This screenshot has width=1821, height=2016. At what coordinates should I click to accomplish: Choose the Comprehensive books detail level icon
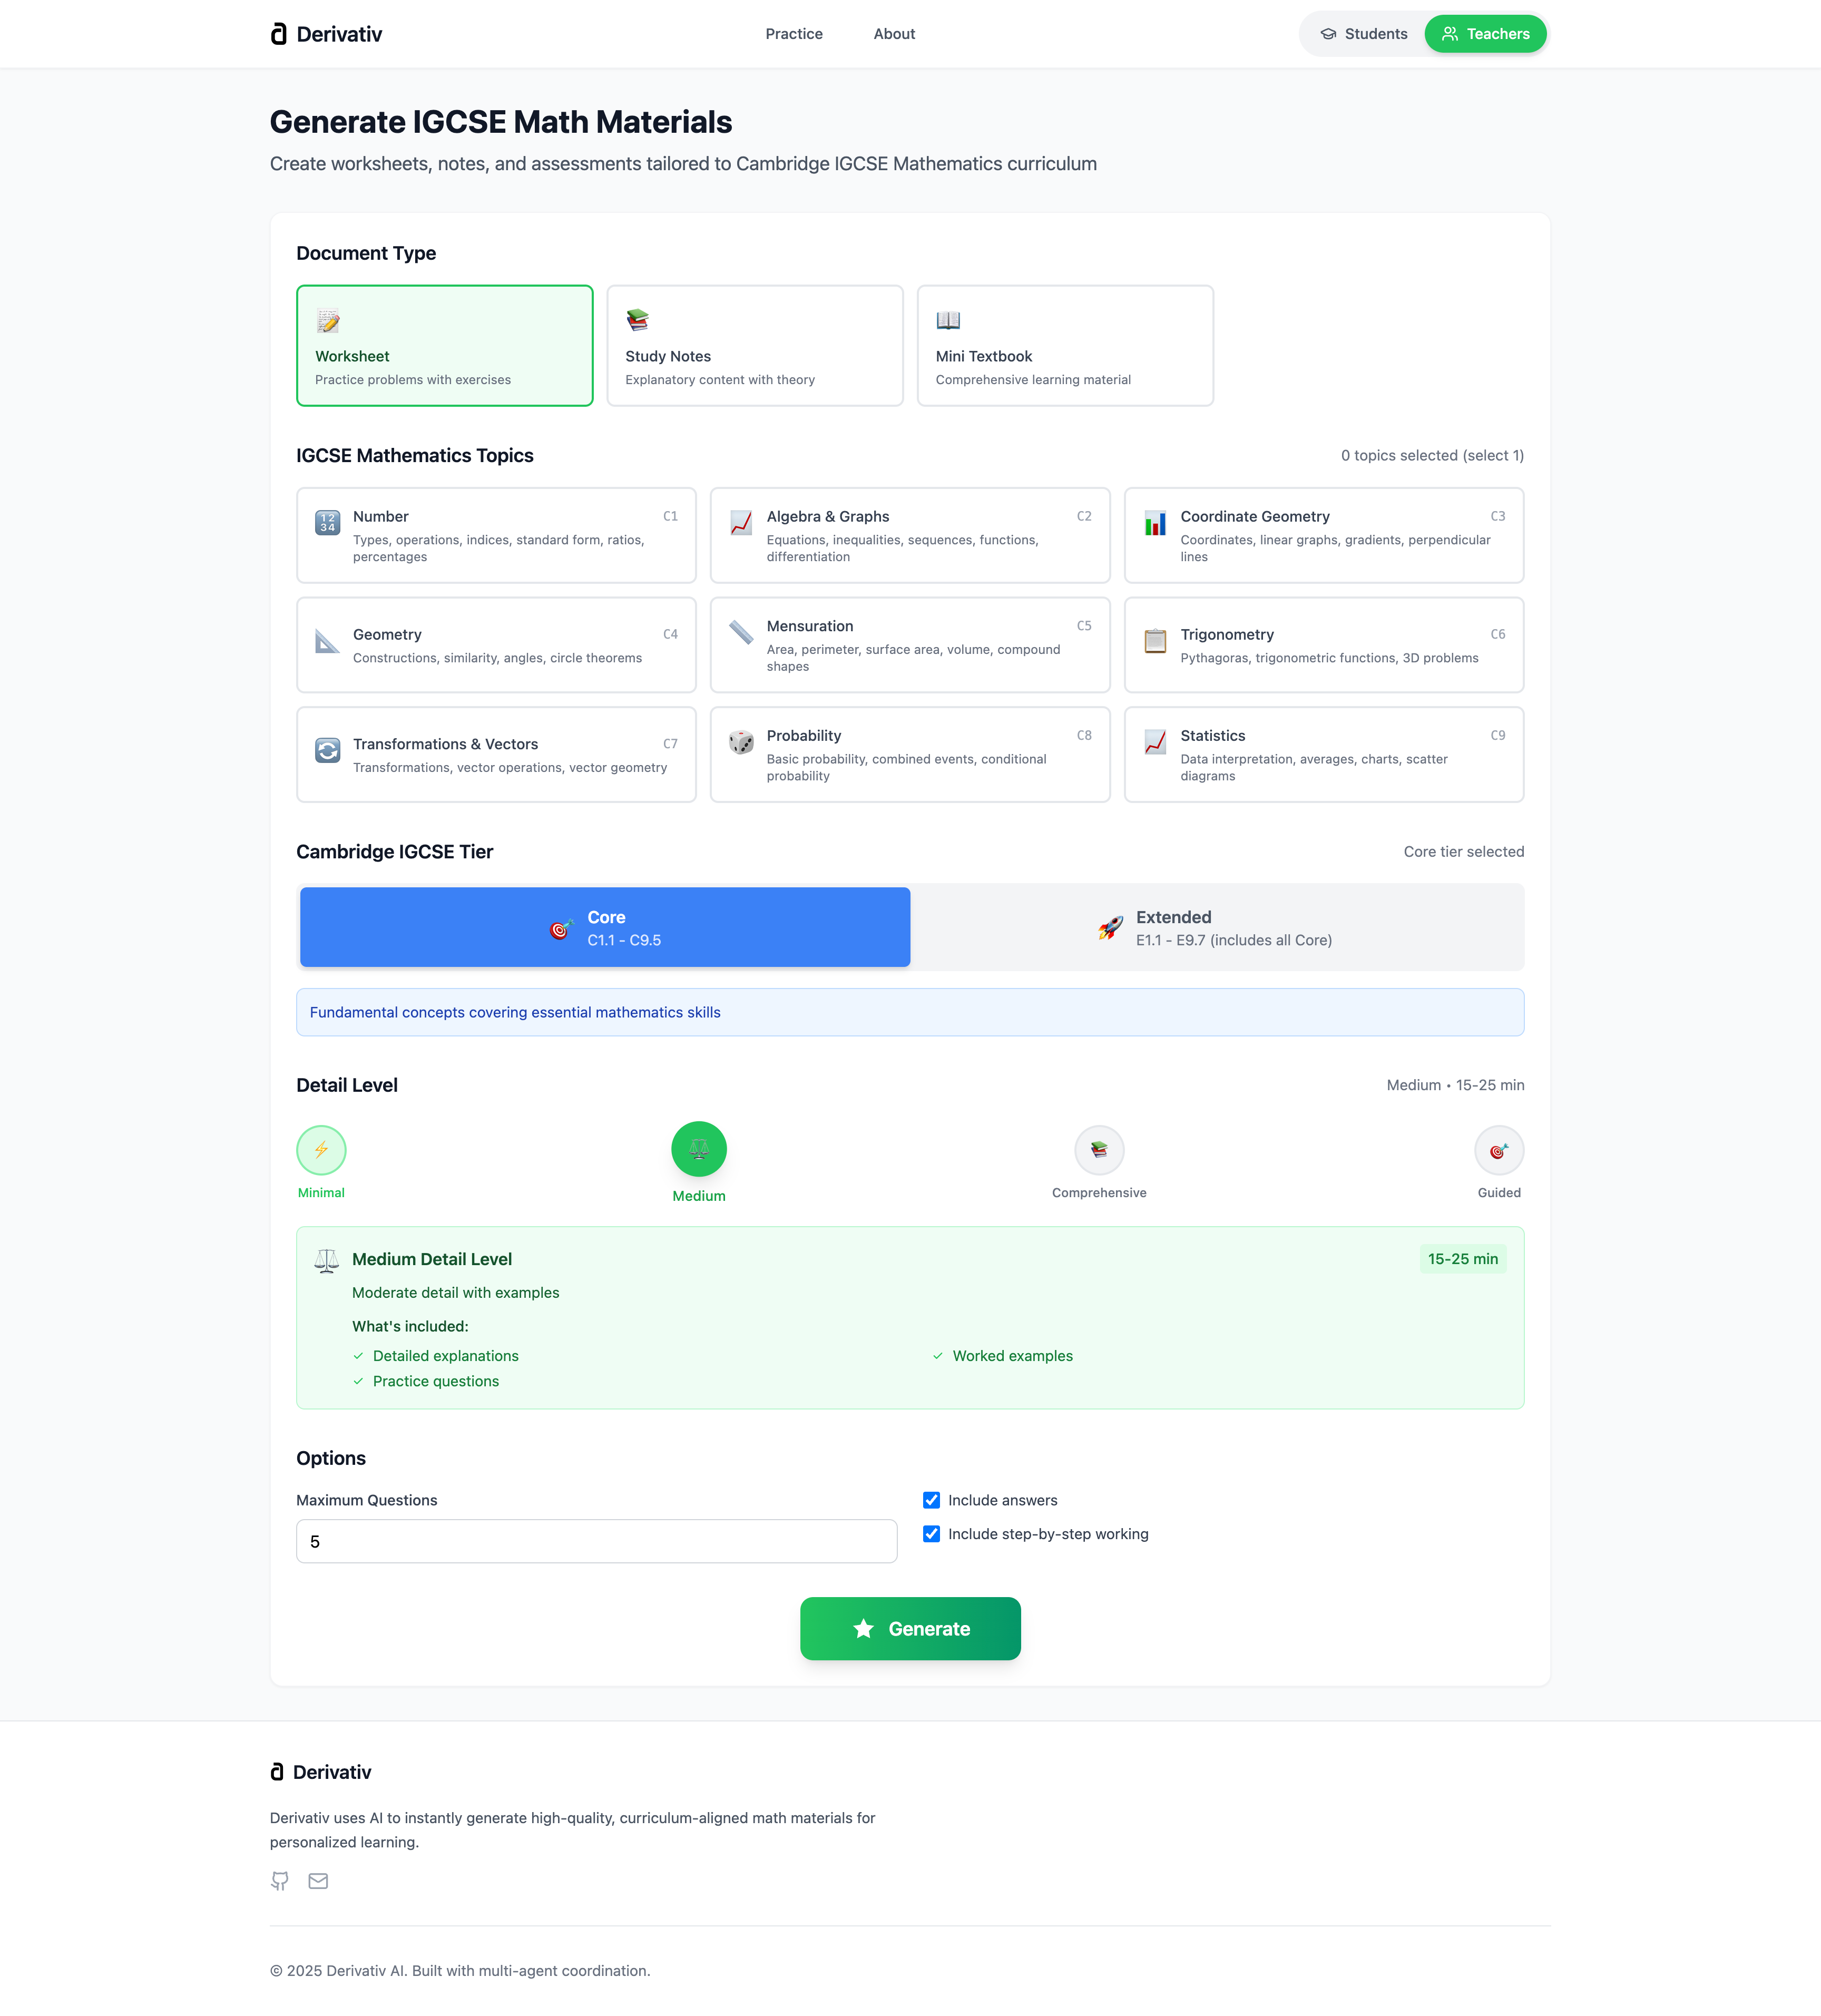point(1099,1150)
